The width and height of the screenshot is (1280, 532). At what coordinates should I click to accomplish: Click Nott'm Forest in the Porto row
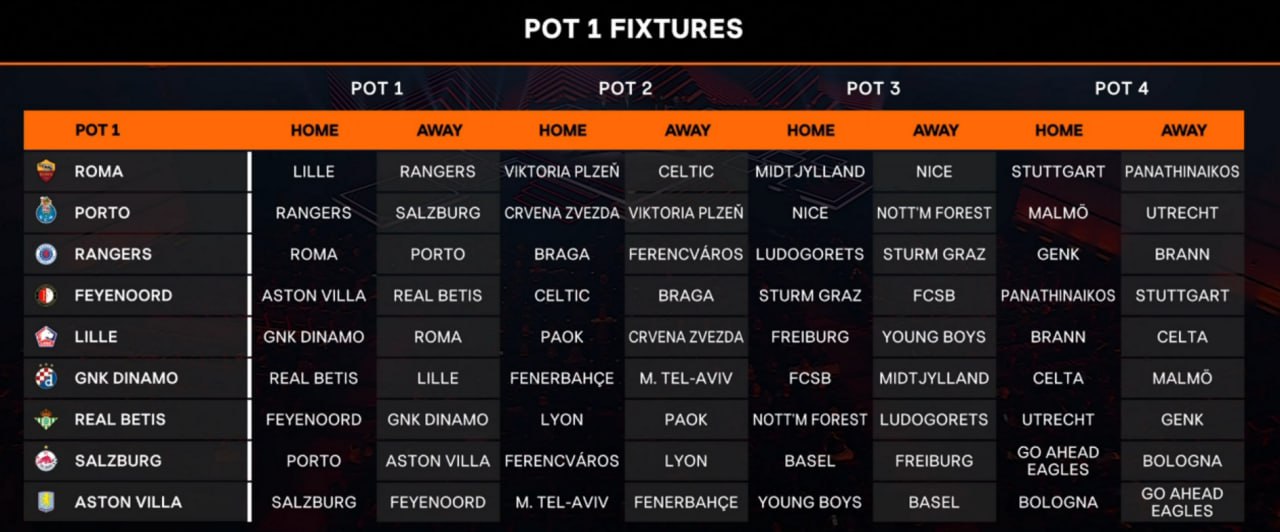[934, 213]
